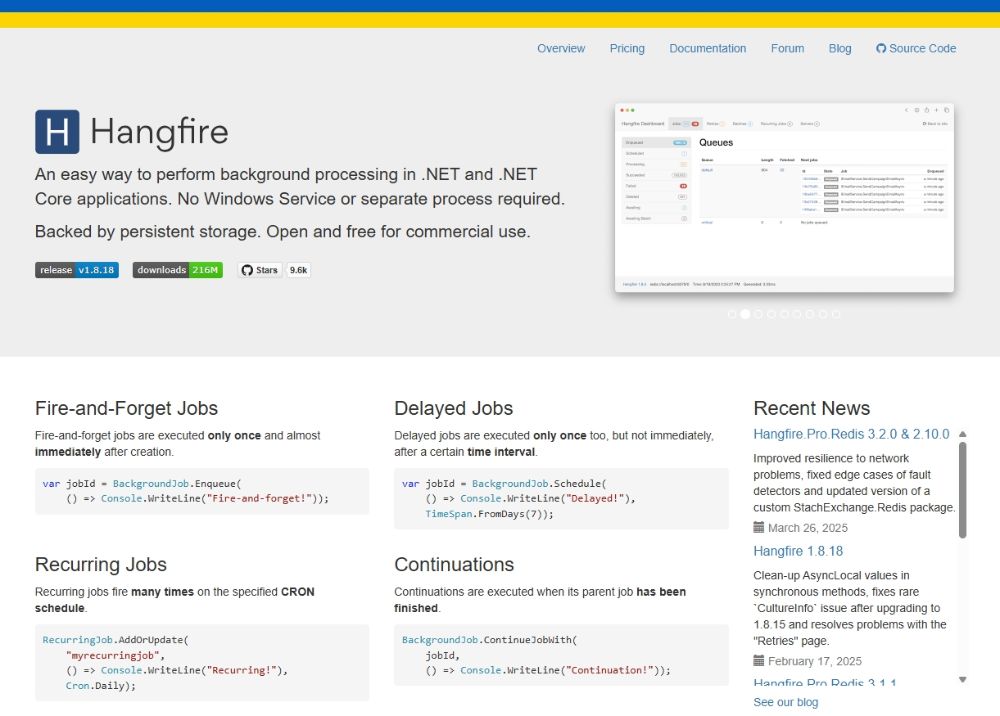Click the BackgroundJob.Enqueue code block
The width and height of the screenshot is (1000, 716).
pyautogui.click(x=202, y=491)
